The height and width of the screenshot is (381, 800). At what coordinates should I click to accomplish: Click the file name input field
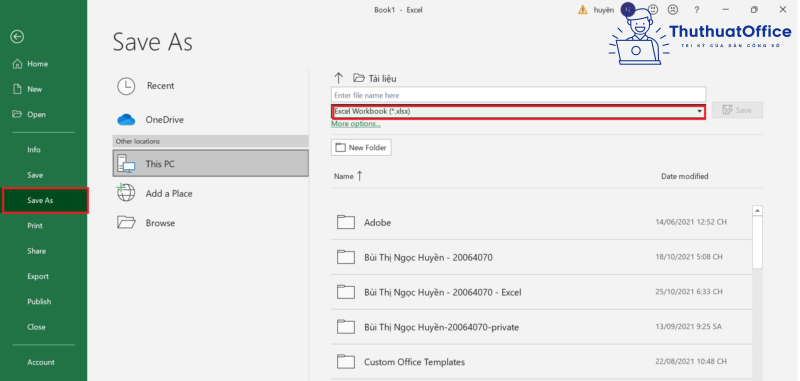(x=518, y=95)
